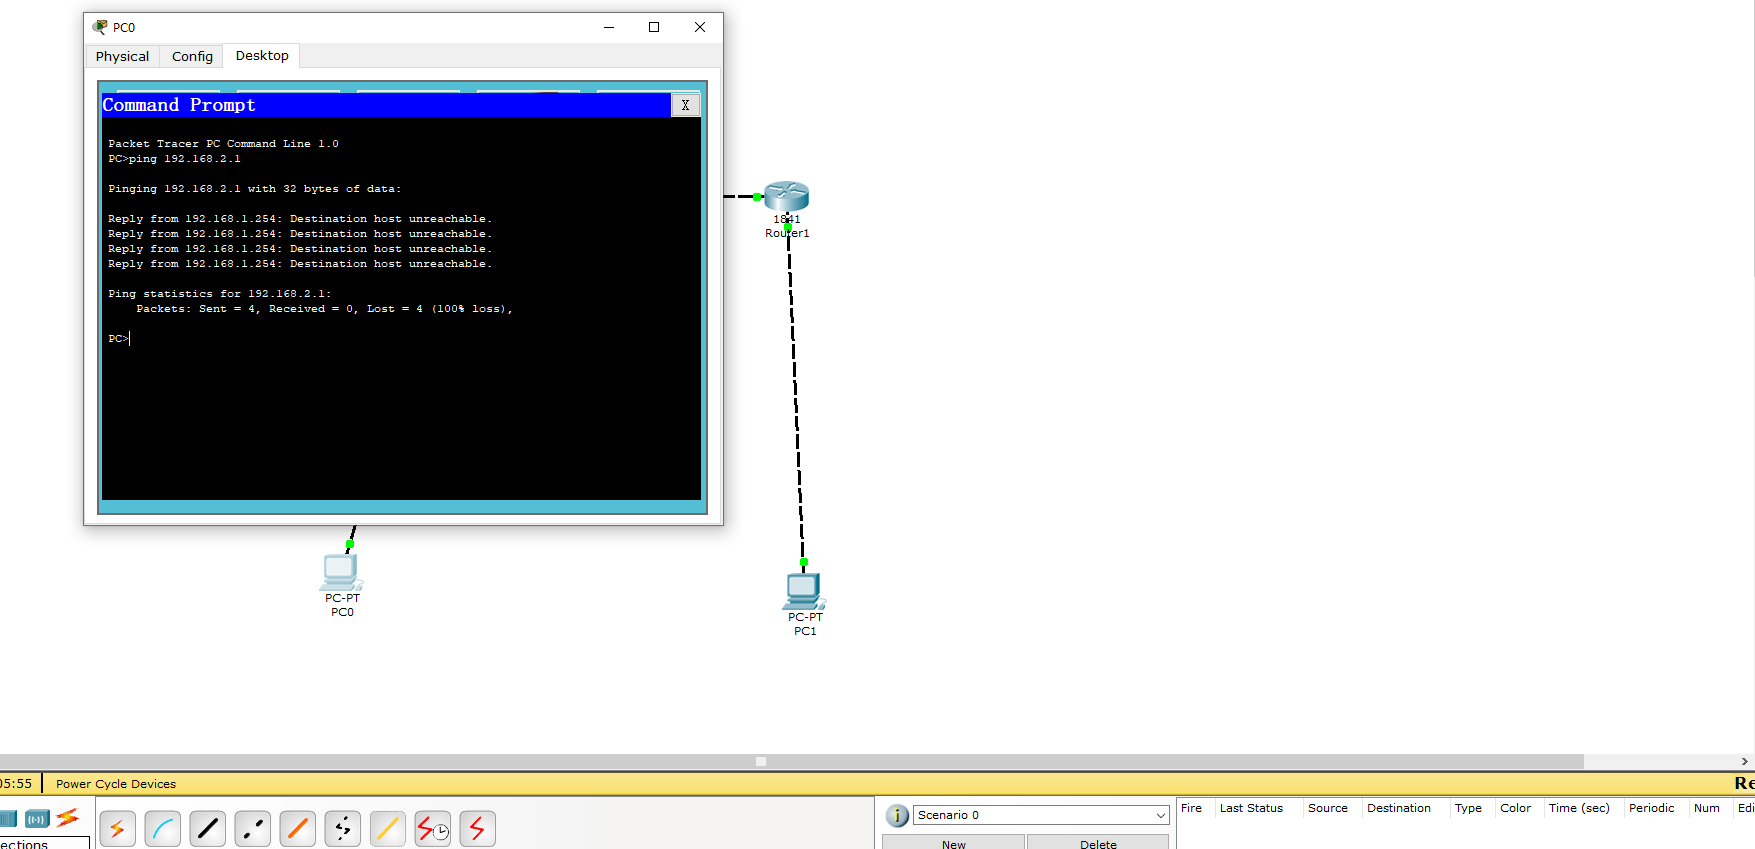Screen dimensions: 1755x849
Task: Select the Serial DCE cable with clock
Action: (x=432, y=828)
